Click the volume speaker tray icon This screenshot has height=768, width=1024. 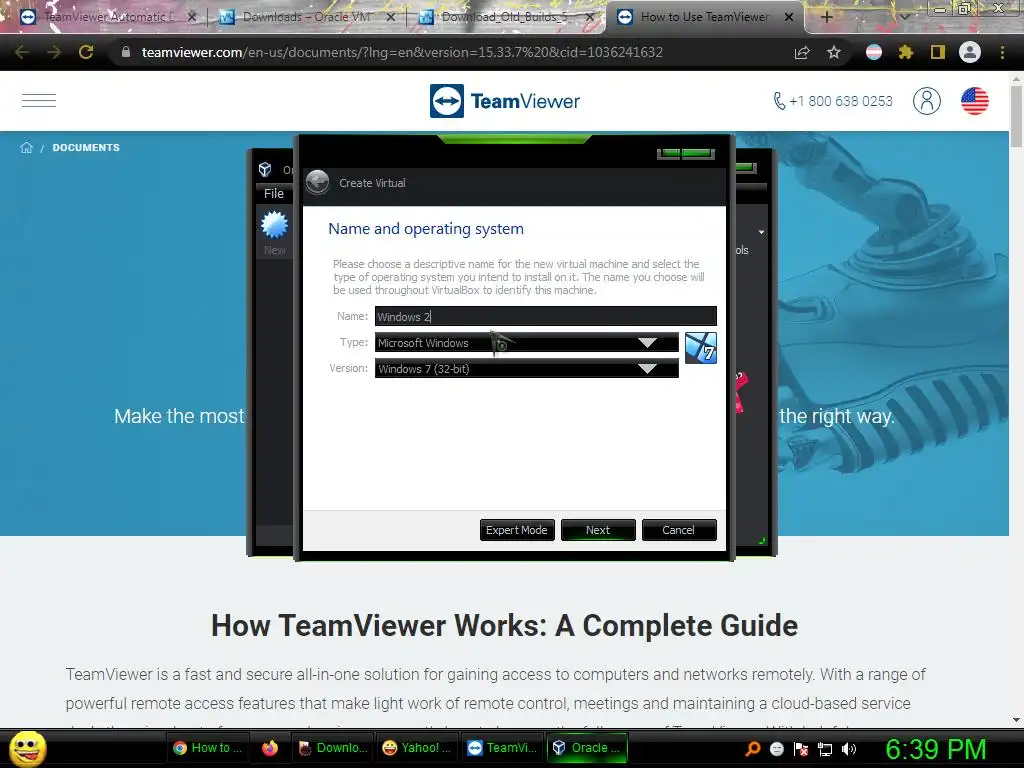point(849,749)
